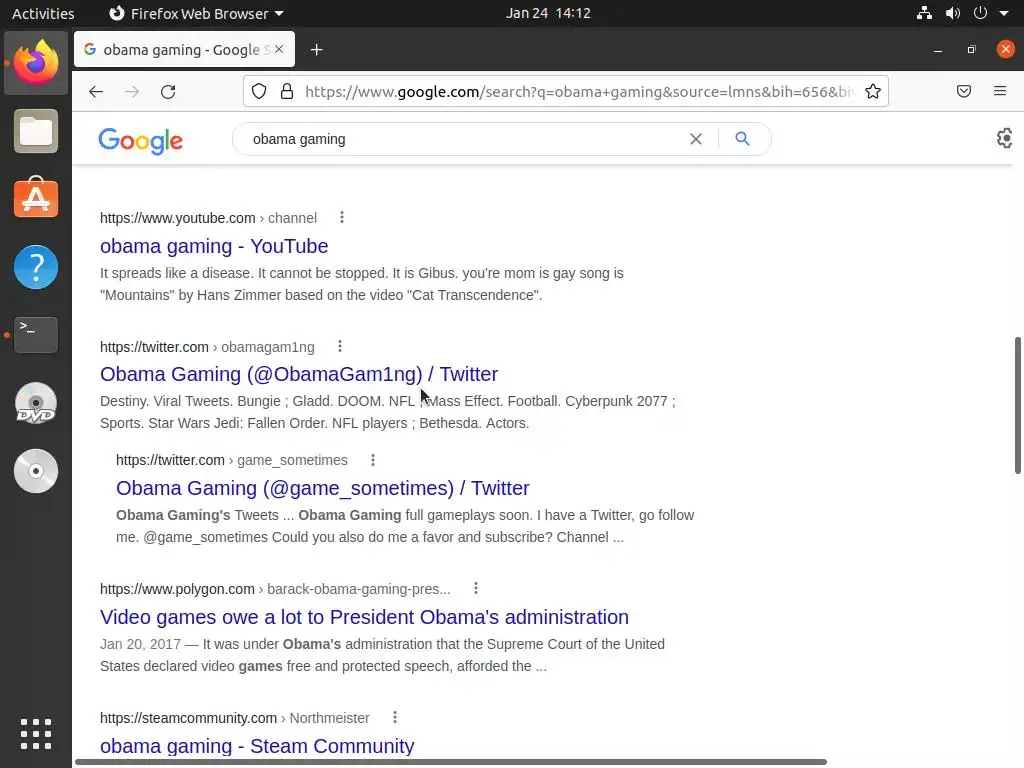Open Activities overview
This screenshot has width=1024, height=768.
coord(43,13)
